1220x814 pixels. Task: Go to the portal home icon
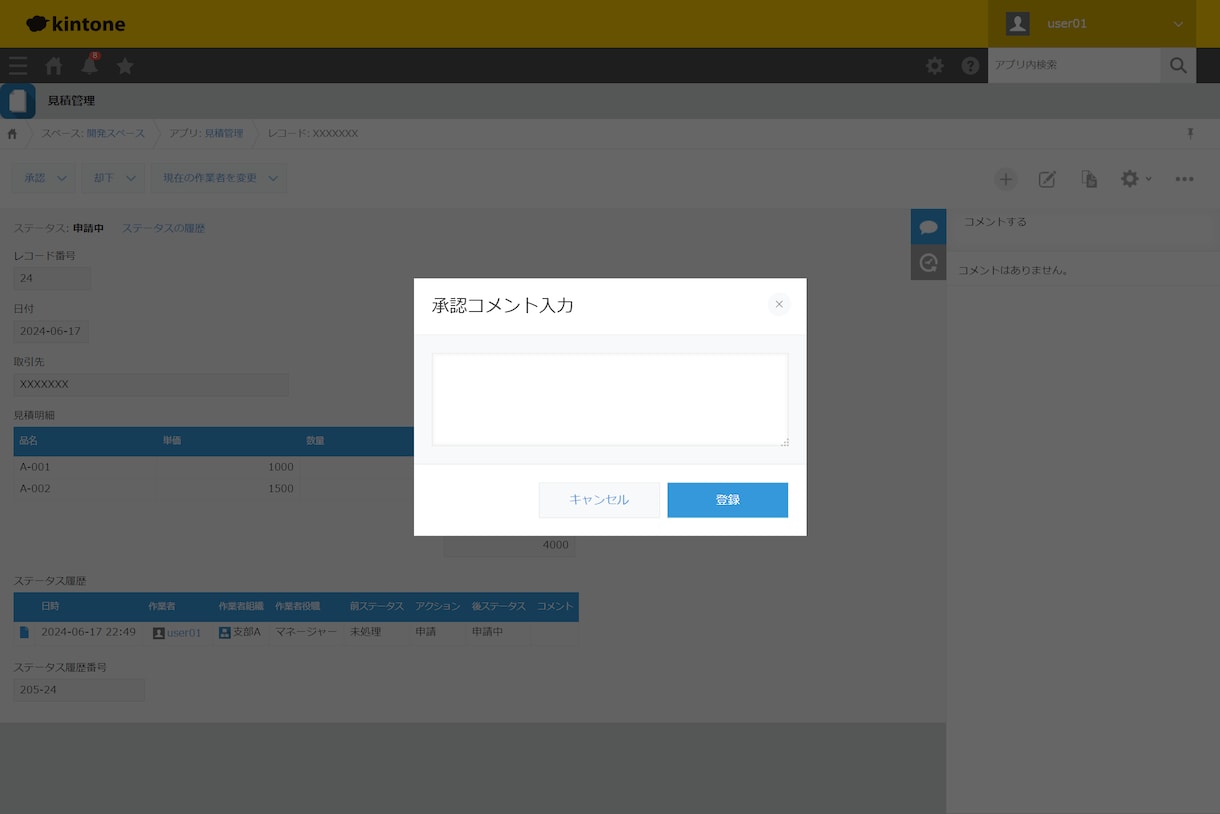54,66
